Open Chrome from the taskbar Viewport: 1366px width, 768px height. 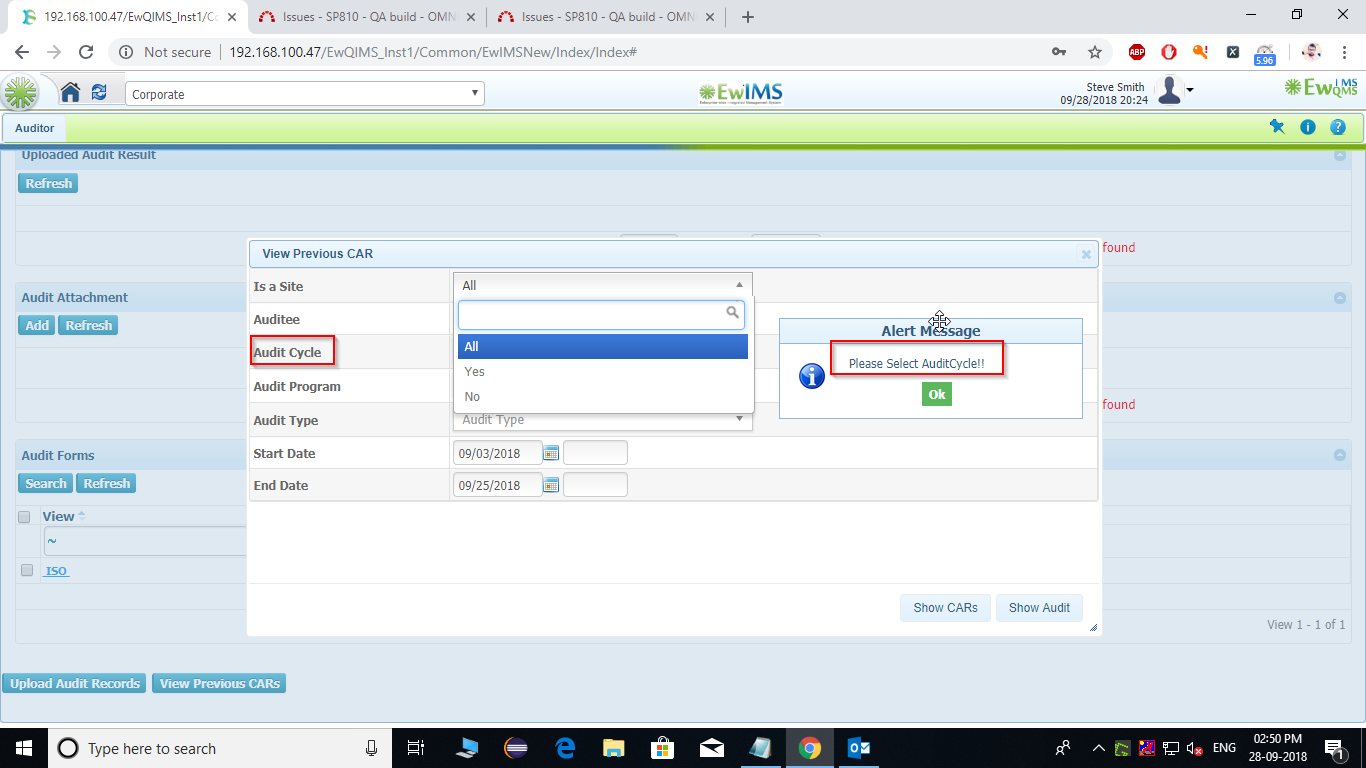coord(809,748)
